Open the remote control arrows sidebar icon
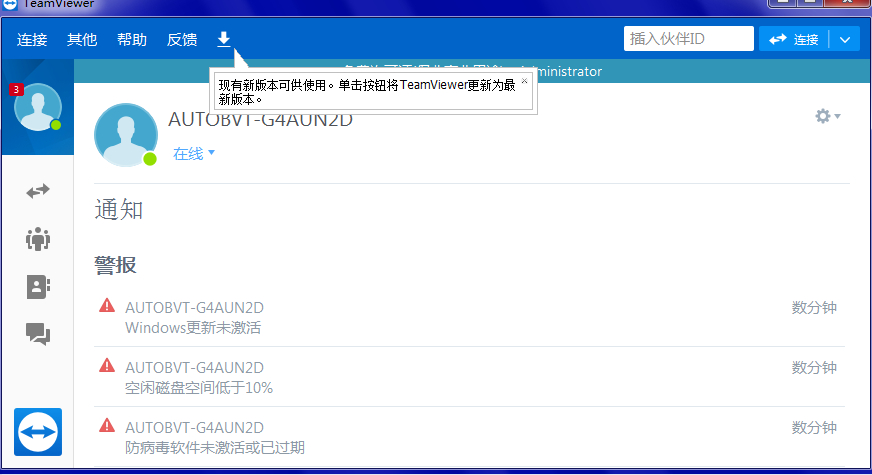Screen dimensions: 872x475 click(x=38, y=191)
